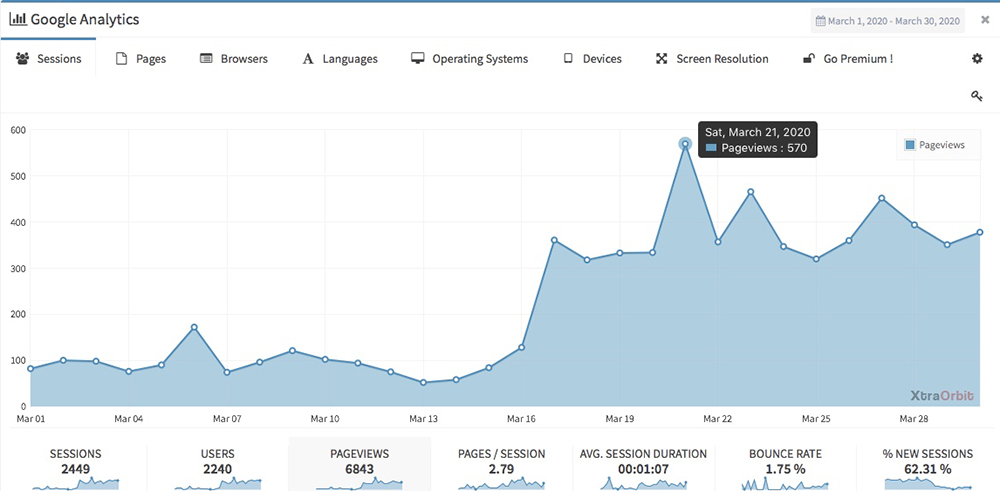Screen dimensions: 1000x491
Task: Click the Languages letter A icon
Action: (308, 59)
